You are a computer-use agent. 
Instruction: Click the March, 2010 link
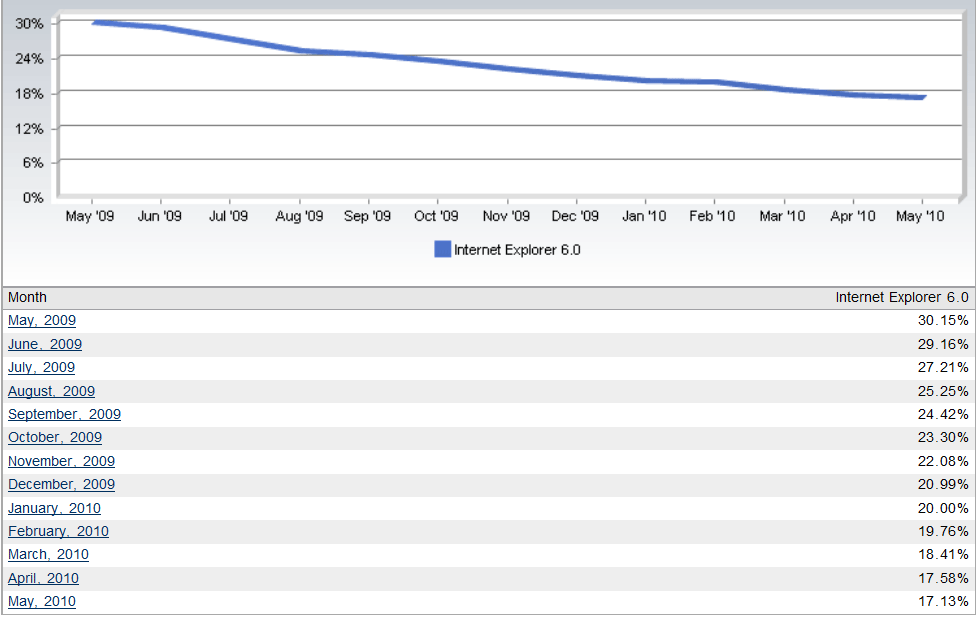point(48,554)
